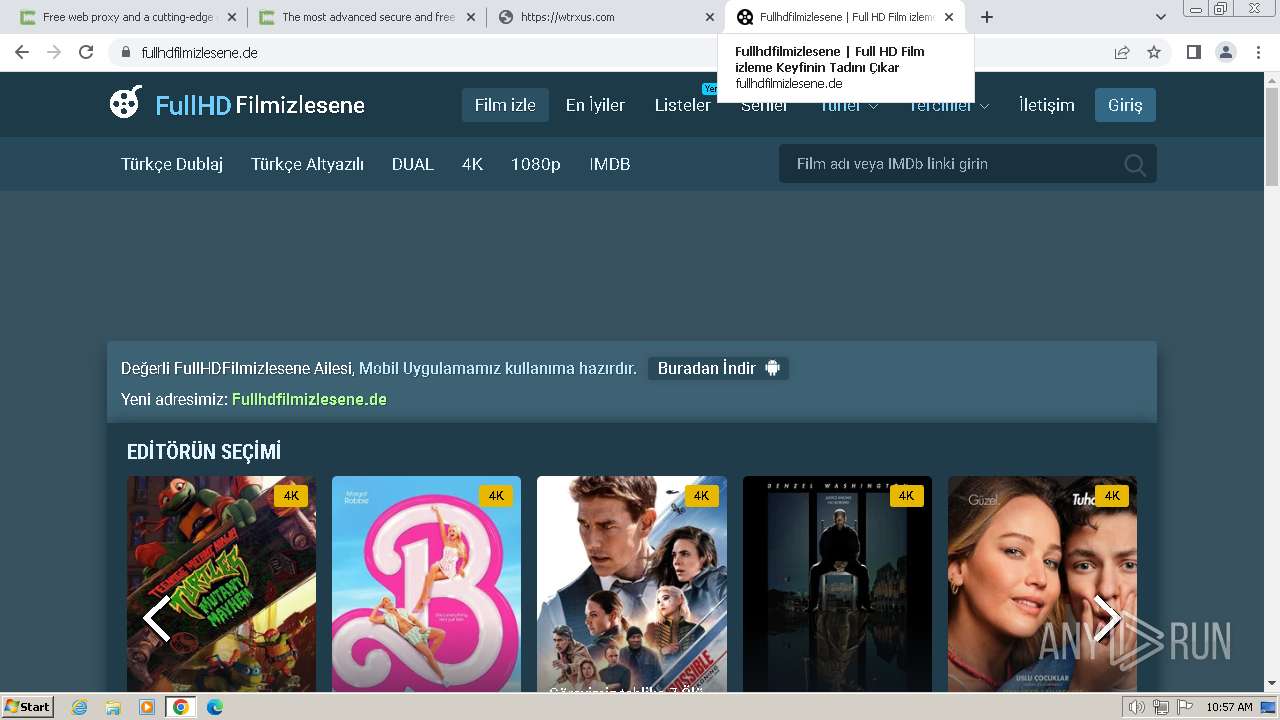Image resolution: width=1280 pixels, height=720 pixels.
Task: Click the 10:57 AM taskbar clock
Action: coord(1229,707)
